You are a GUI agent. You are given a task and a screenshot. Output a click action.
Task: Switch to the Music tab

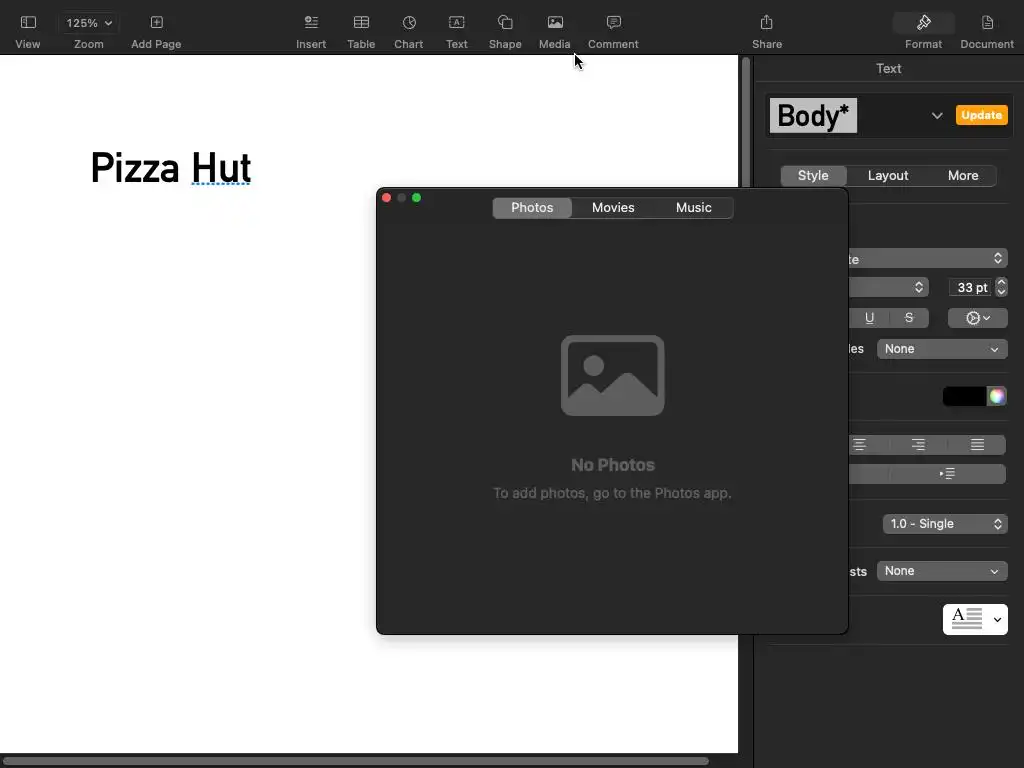pos(694,208)
